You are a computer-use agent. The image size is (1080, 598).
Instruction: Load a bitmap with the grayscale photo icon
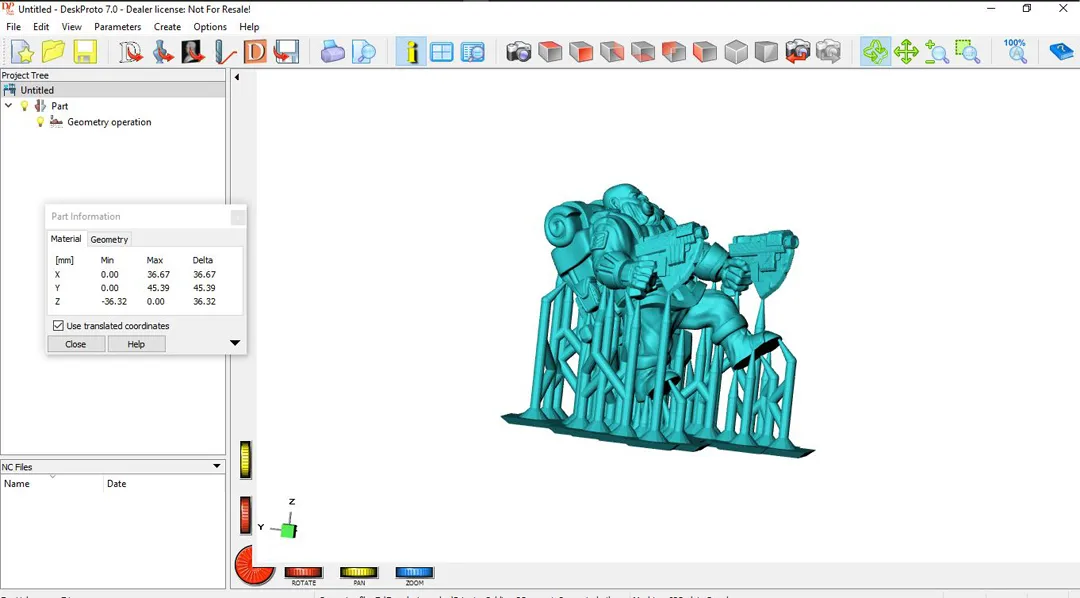[193, 52]
